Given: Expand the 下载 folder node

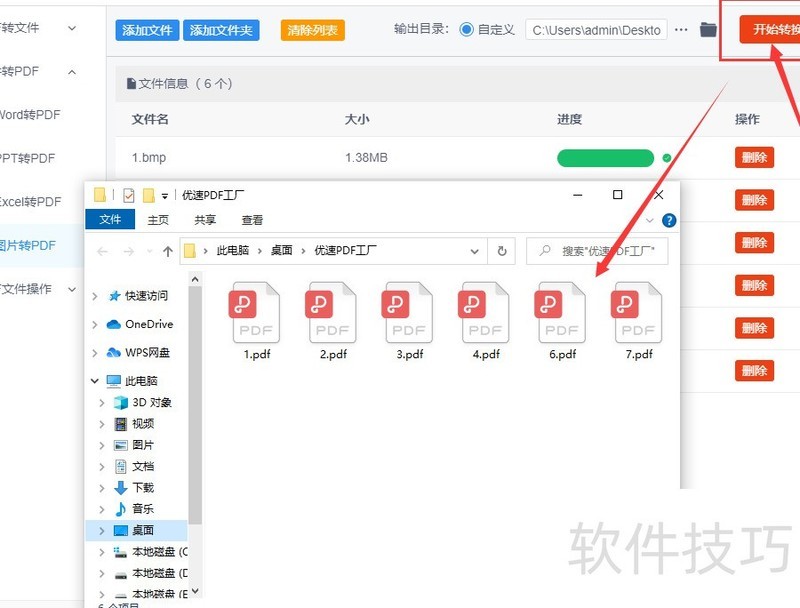Looking at the screenshot, I should click(101, 488).
